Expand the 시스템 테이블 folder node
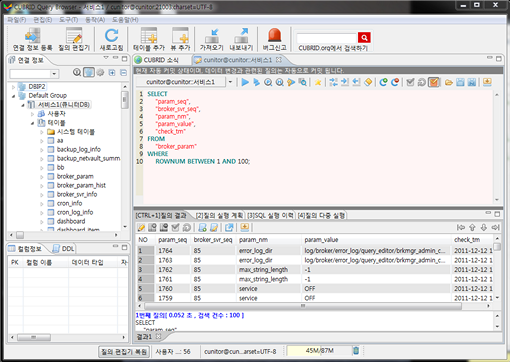 pos(41,132)
